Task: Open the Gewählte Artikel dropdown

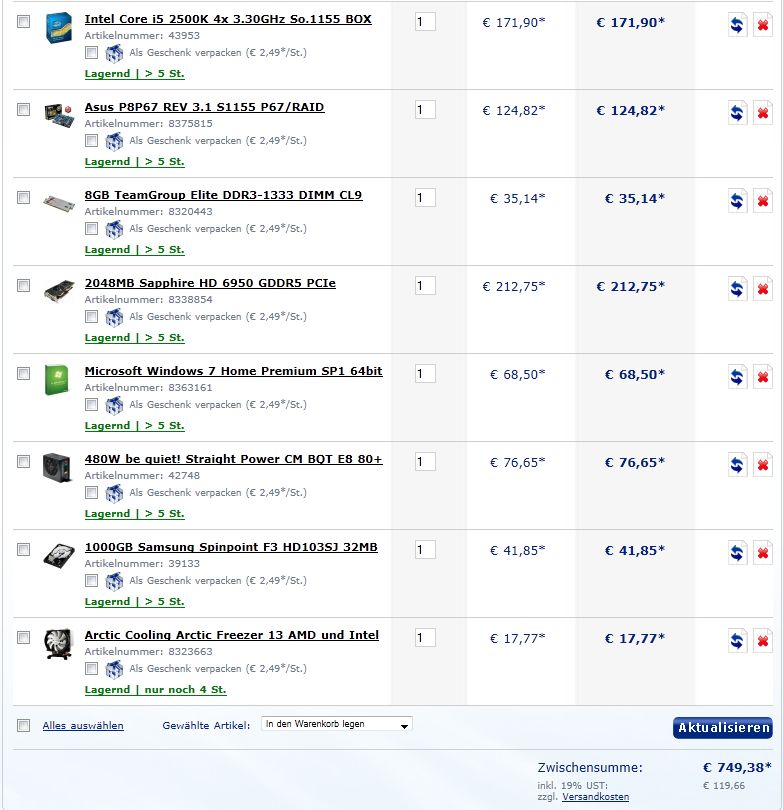Action: [x=337, y=724]
